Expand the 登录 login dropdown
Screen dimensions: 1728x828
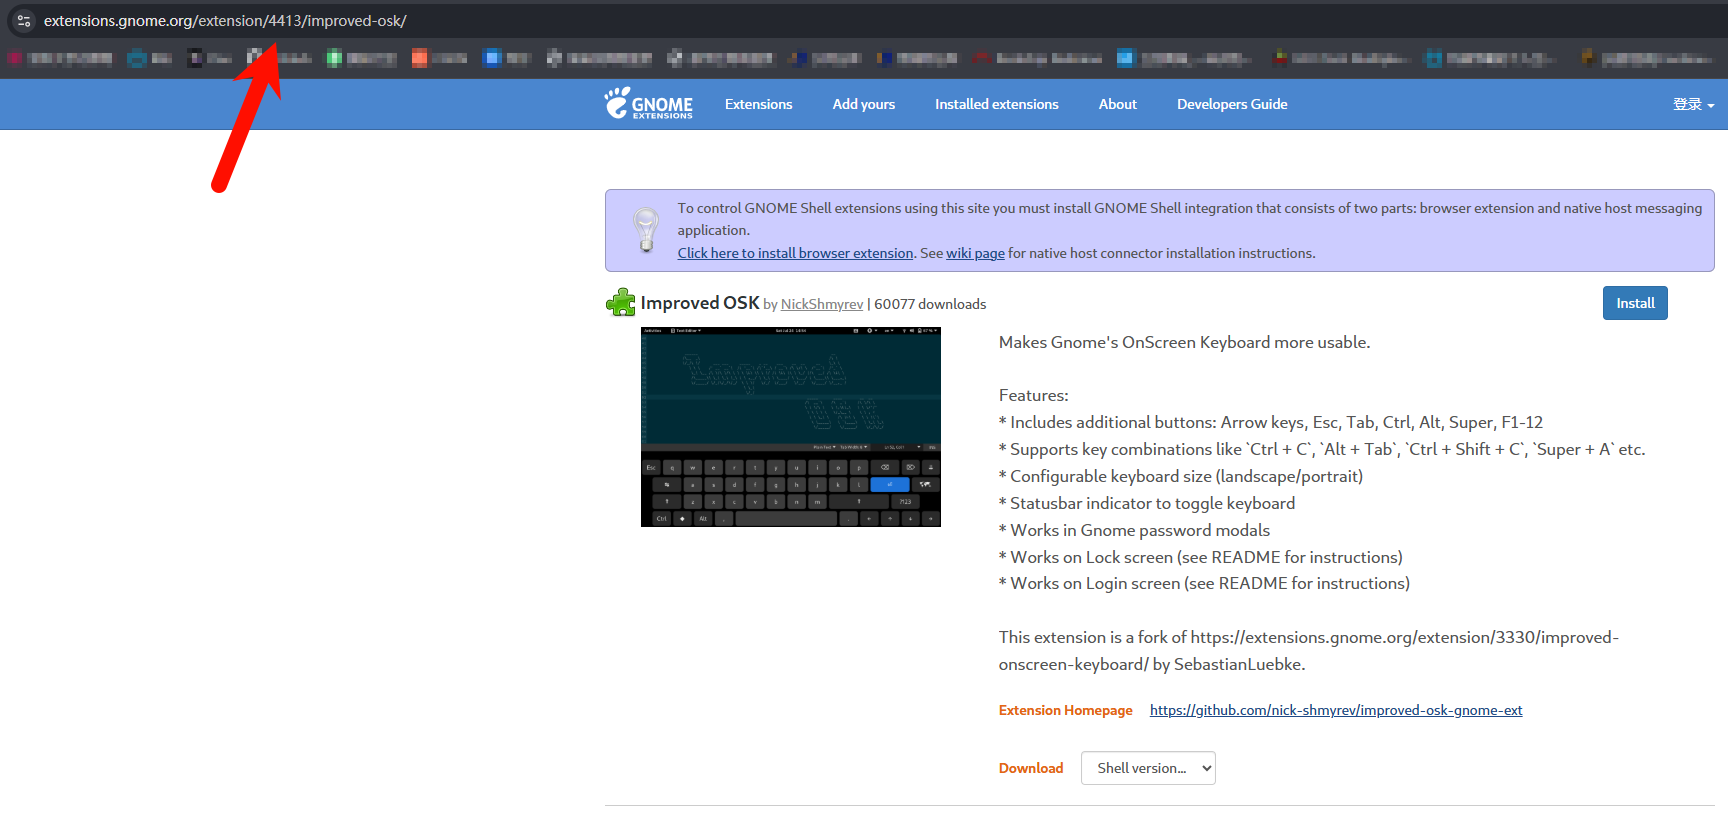click(1693, 104)
